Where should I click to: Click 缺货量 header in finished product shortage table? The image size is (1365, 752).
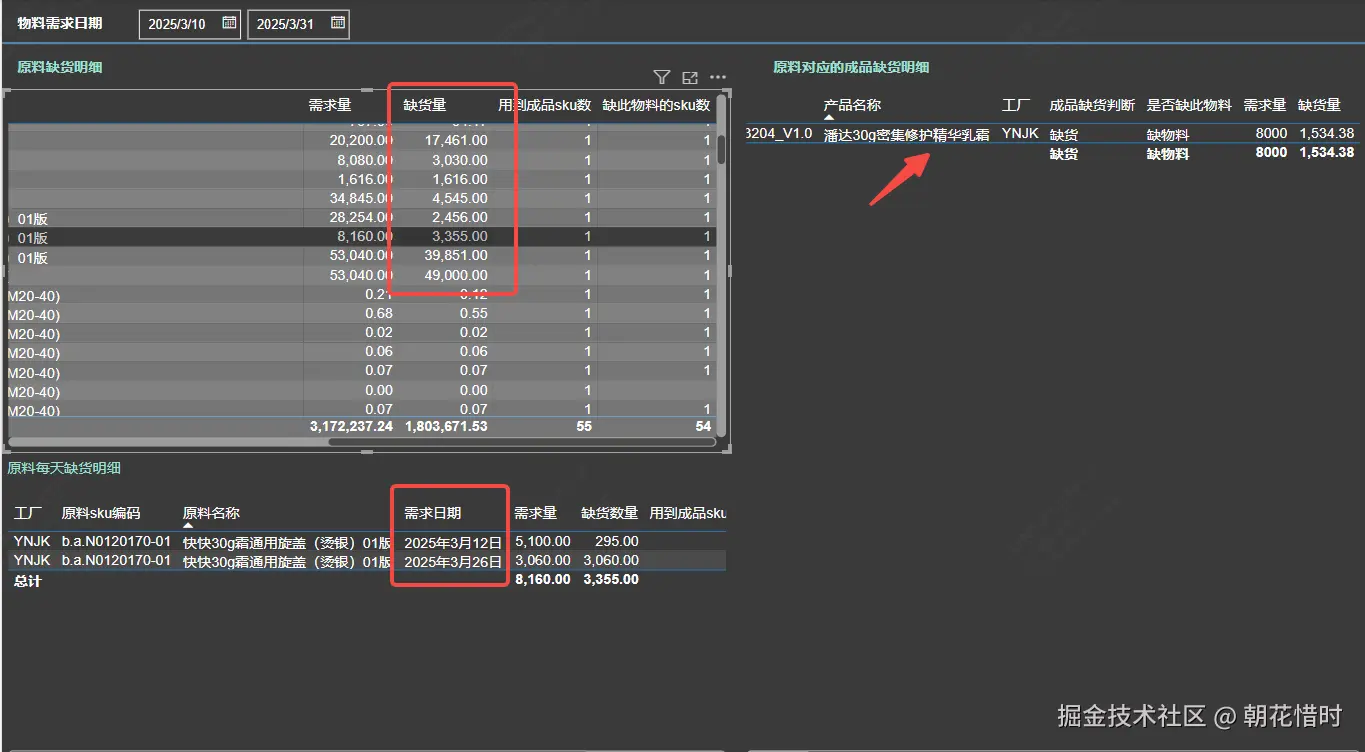1319,105
